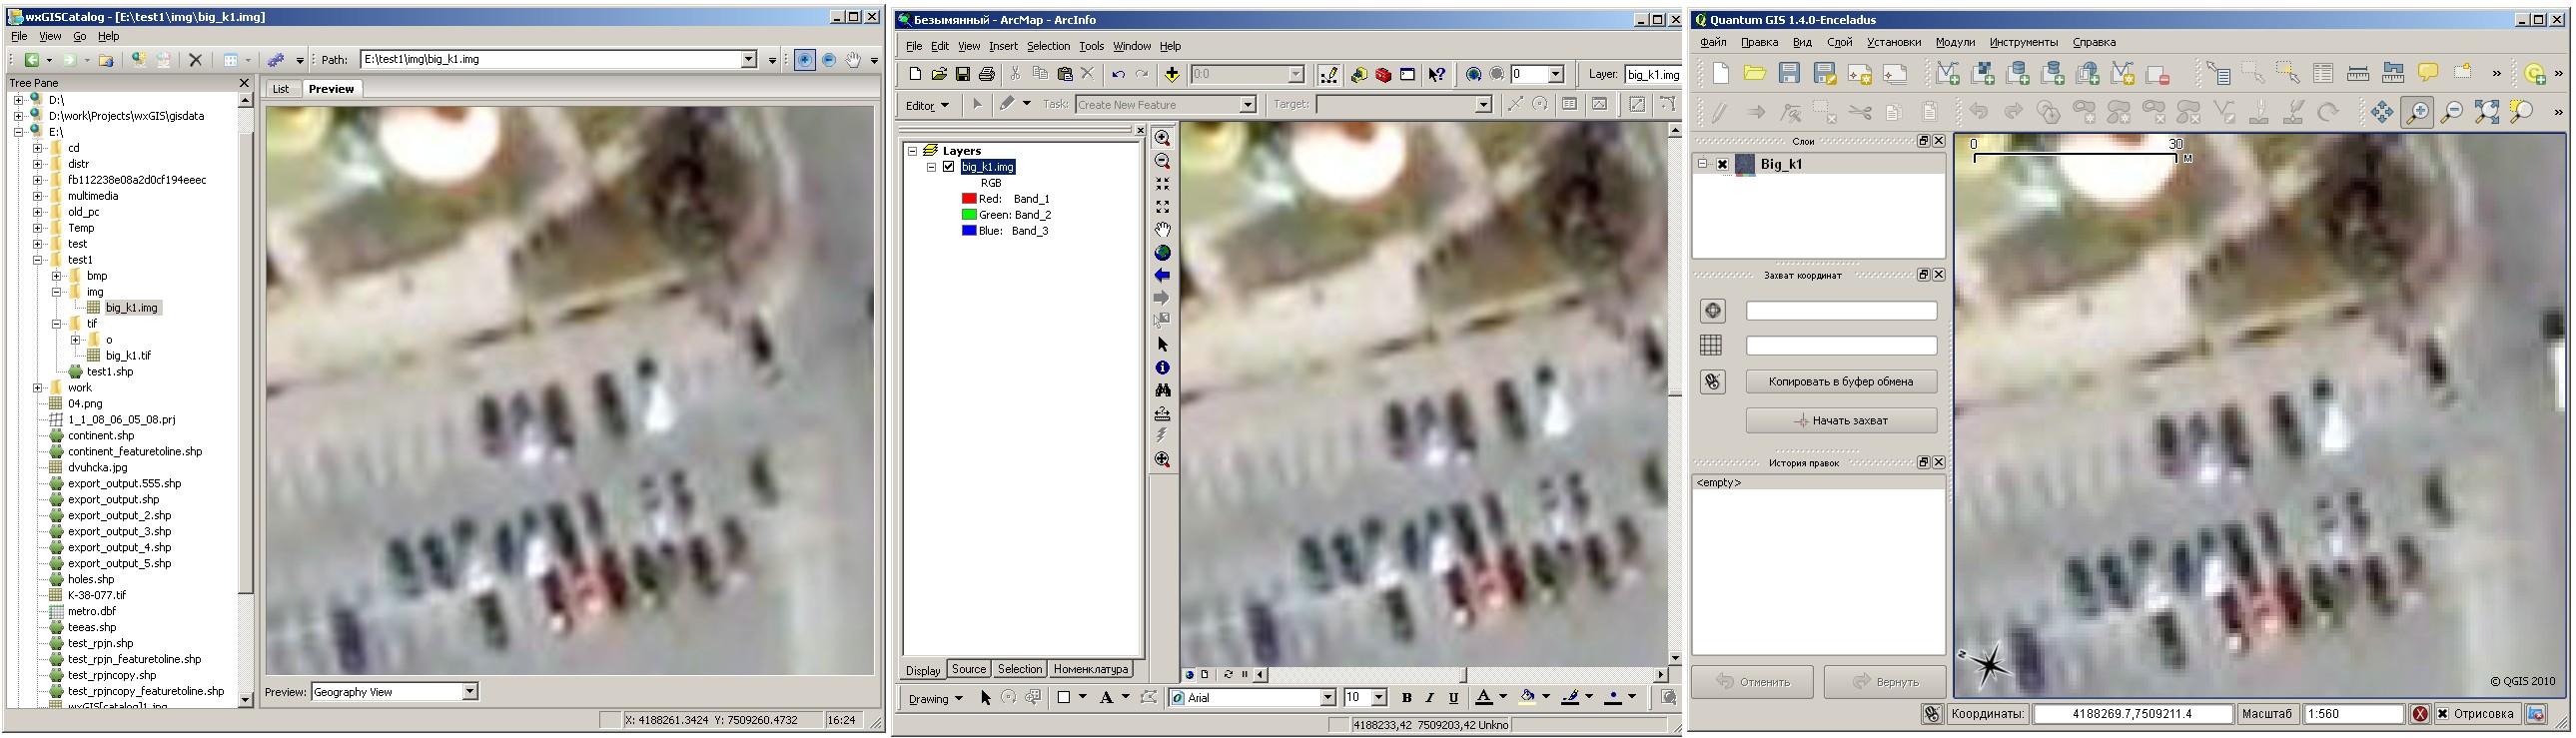The width and height of the screenshot is (2576, 738).
Task: Open the Preview type dropdown in wxGISCatalog
Action: 470,692
